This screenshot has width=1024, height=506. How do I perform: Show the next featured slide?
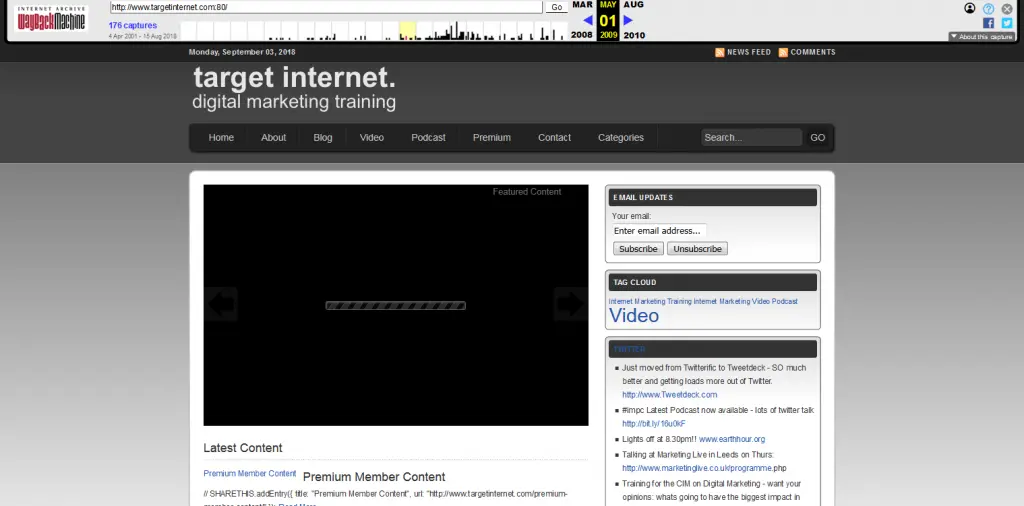coord(571,303)
